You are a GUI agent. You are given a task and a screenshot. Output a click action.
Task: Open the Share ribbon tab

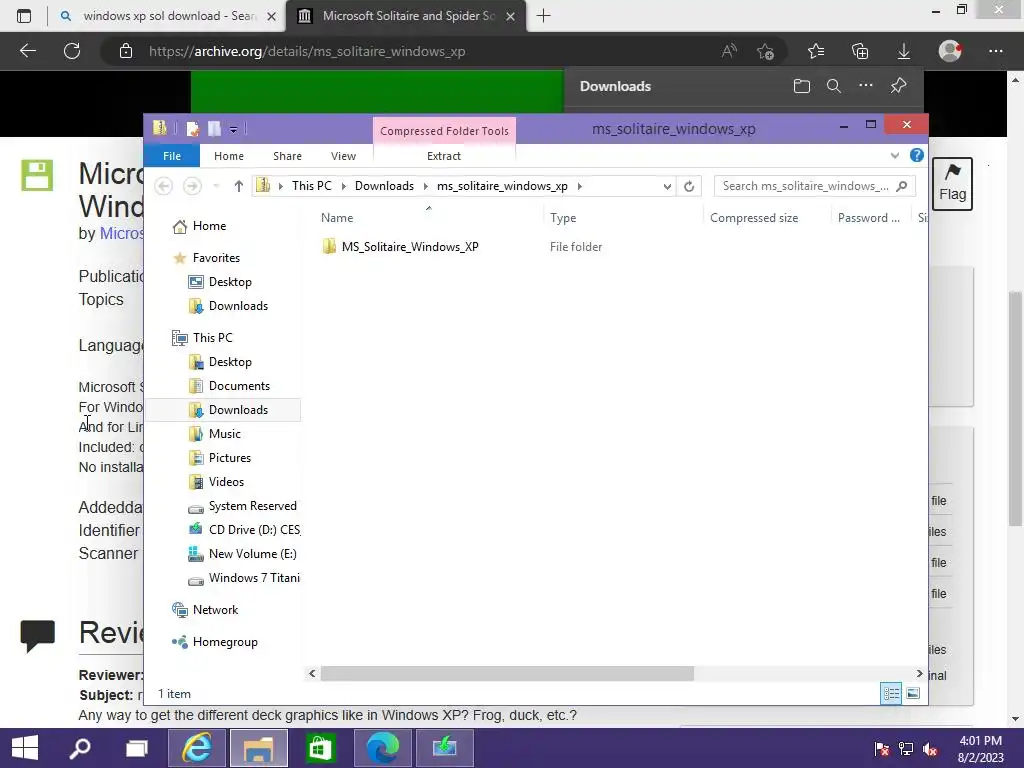(287, 156)
